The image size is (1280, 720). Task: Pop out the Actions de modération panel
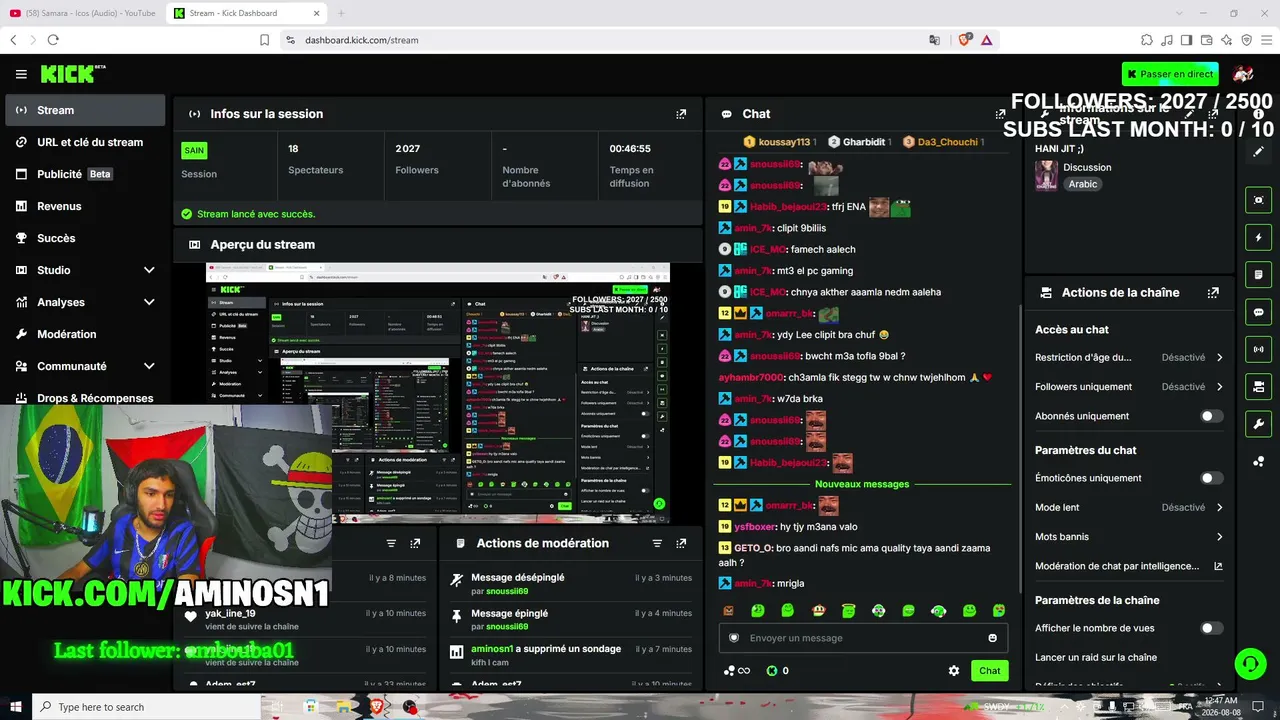681,543
